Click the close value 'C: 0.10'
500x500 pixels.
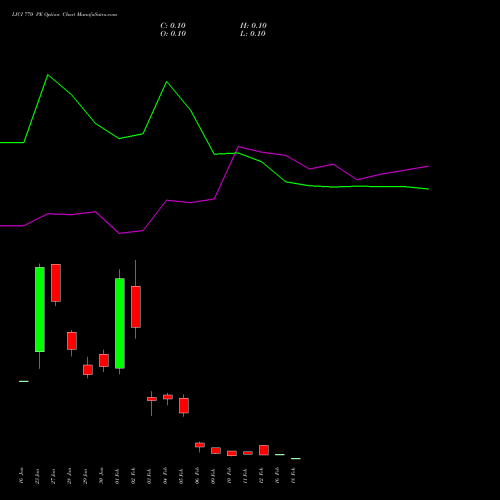click(173, 26)
